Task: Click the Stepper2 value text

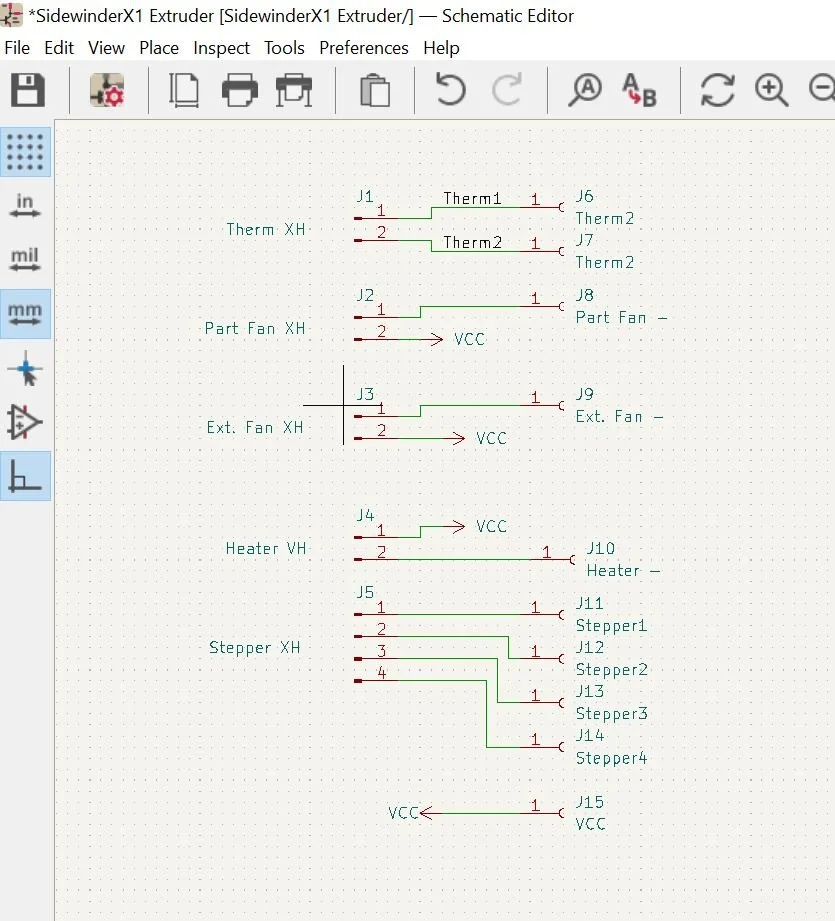Action: tap(611, 670)
